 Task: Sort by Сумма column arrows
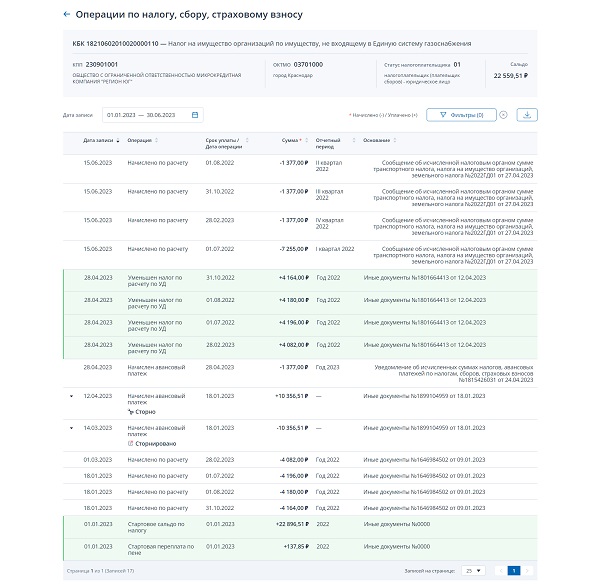(304, 141)
